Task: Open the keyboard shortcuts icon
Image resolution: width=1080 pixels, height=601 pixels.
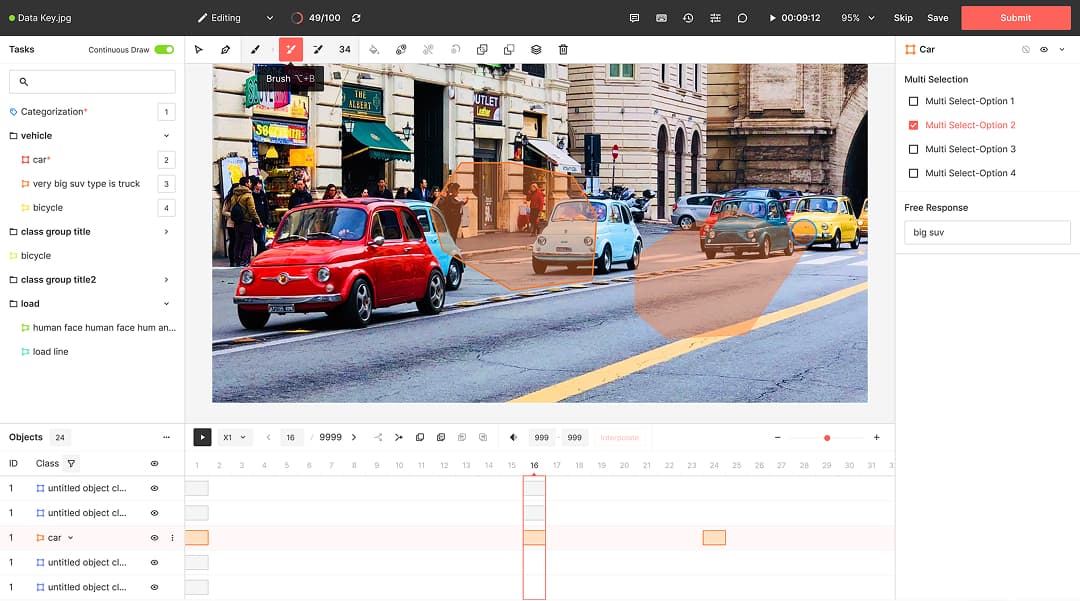Action: 661,18
